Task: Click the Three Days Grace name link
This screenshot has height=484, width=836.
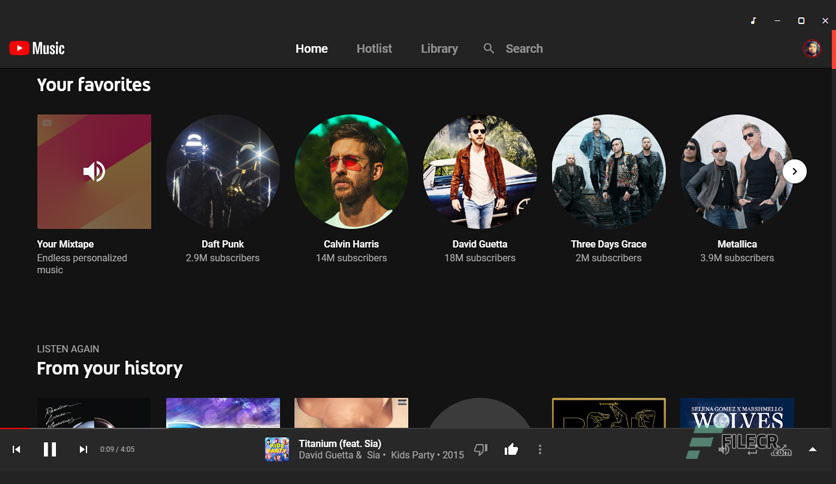Action: point(608,244)
